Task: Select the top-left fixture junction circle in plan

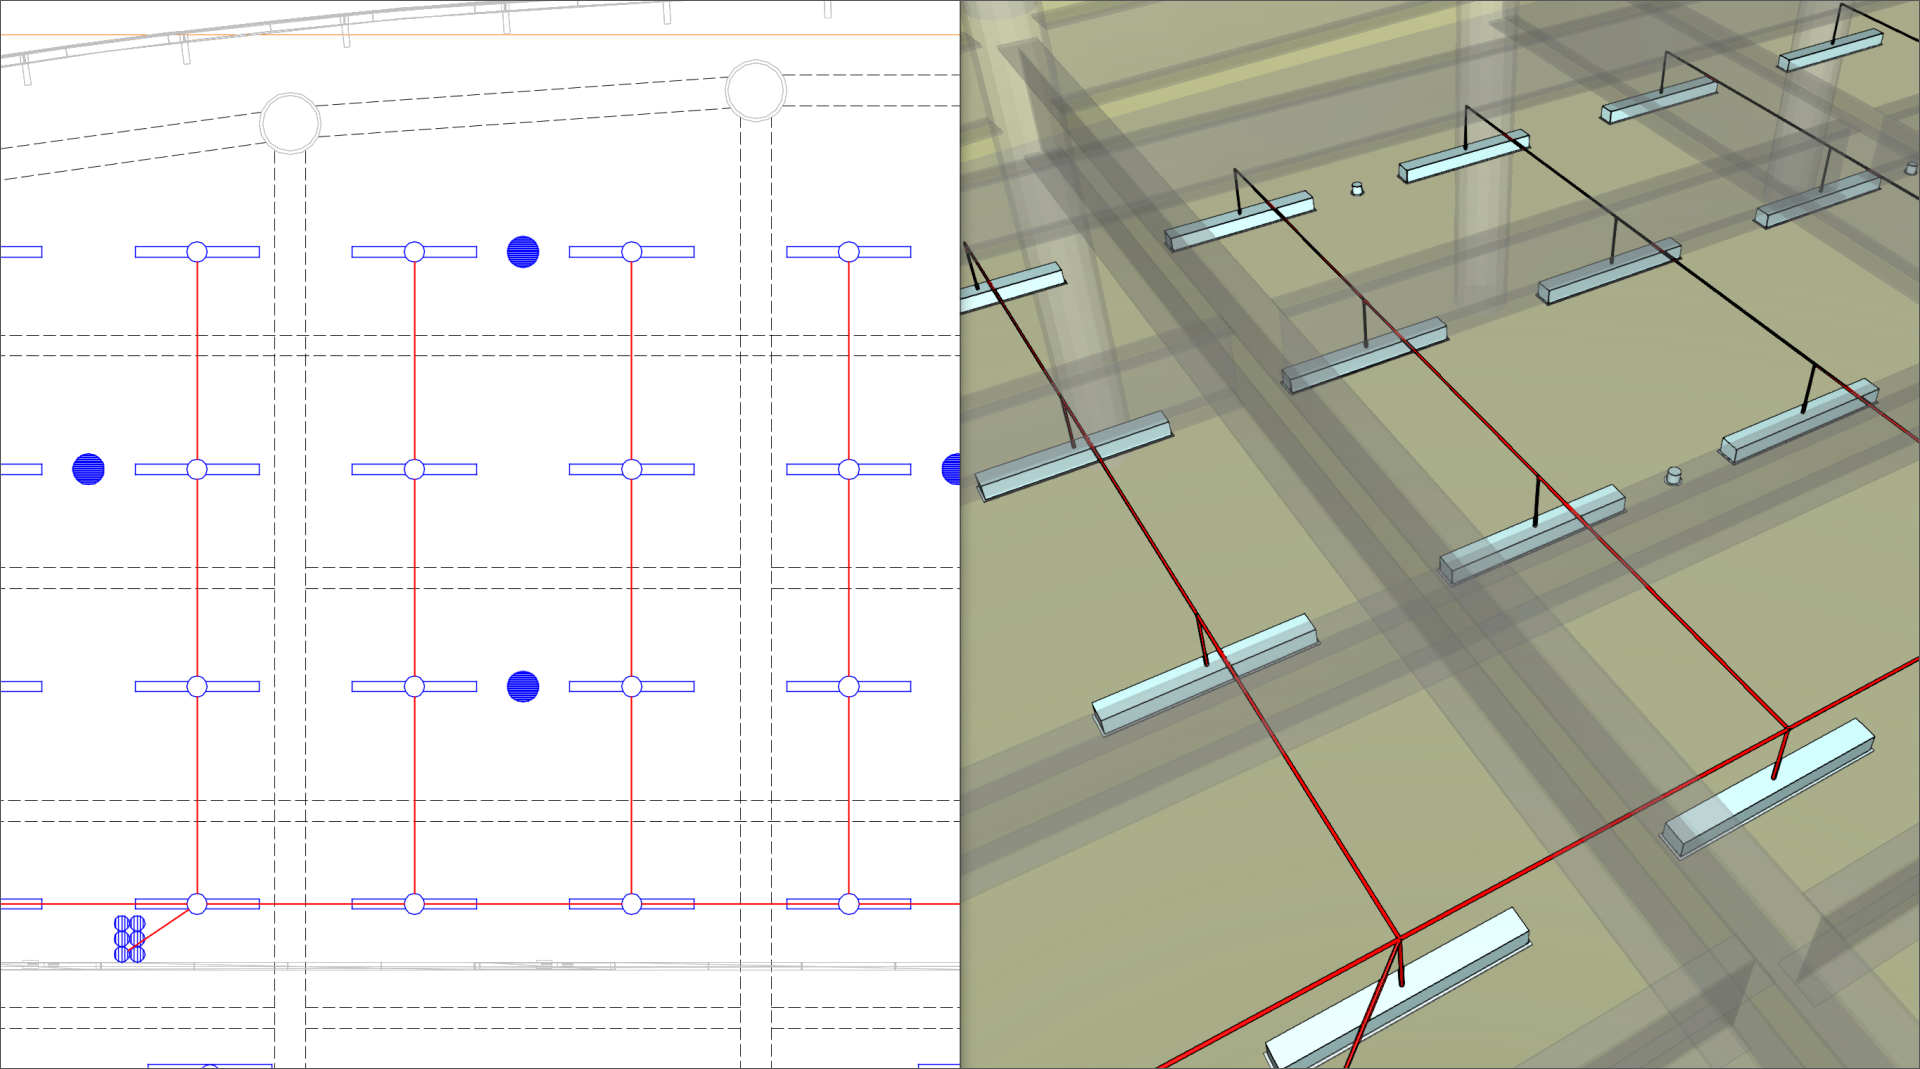Action: [197, 252]
